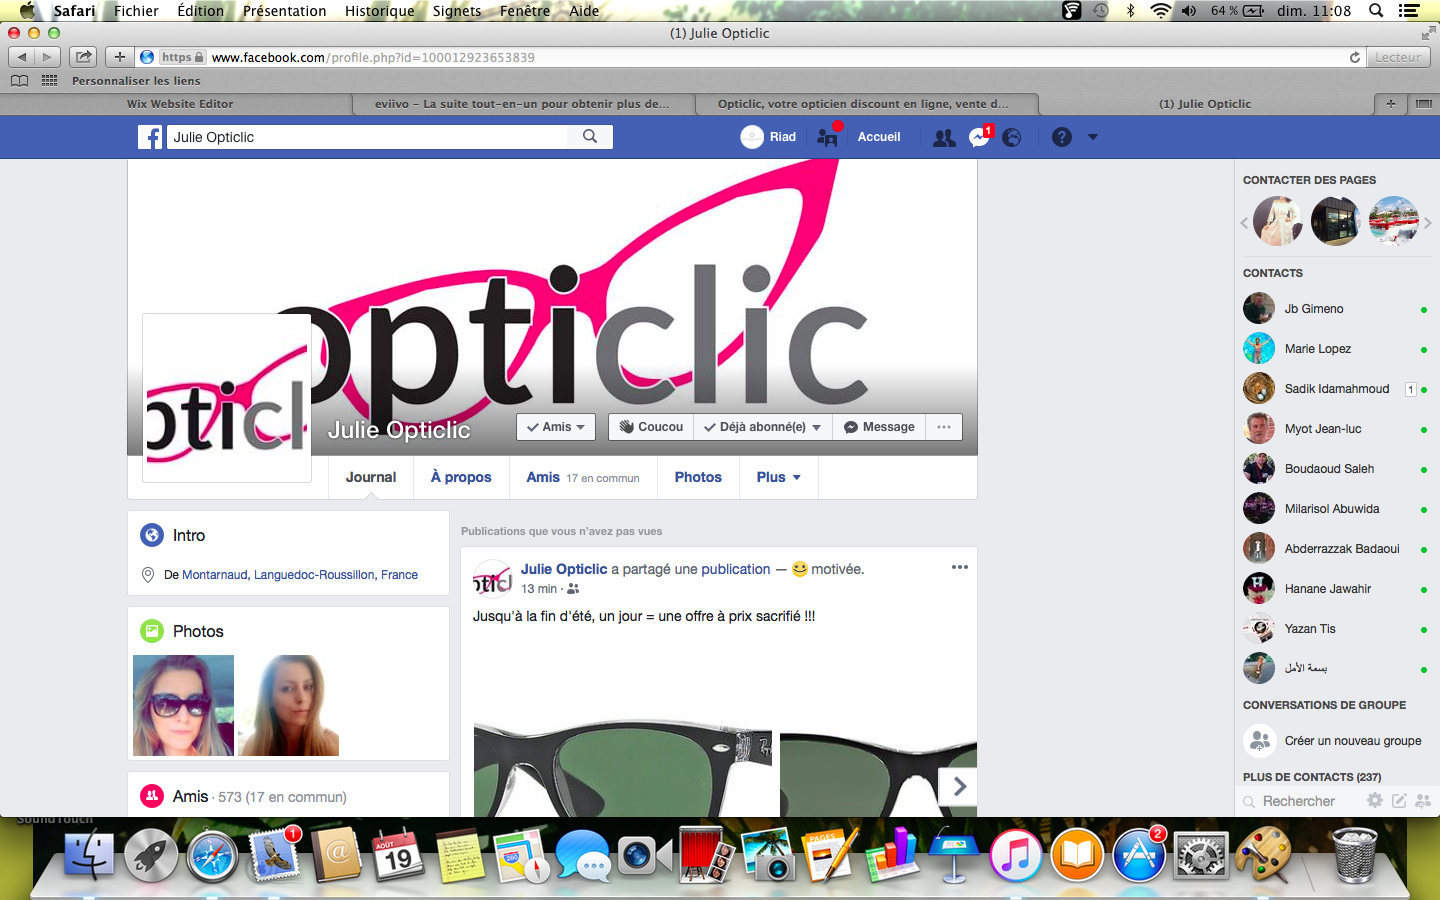The height and width of the screenshot is (900, 1440).
Task: Click the Rechercher contacts search field
Action: (1299, 801)
